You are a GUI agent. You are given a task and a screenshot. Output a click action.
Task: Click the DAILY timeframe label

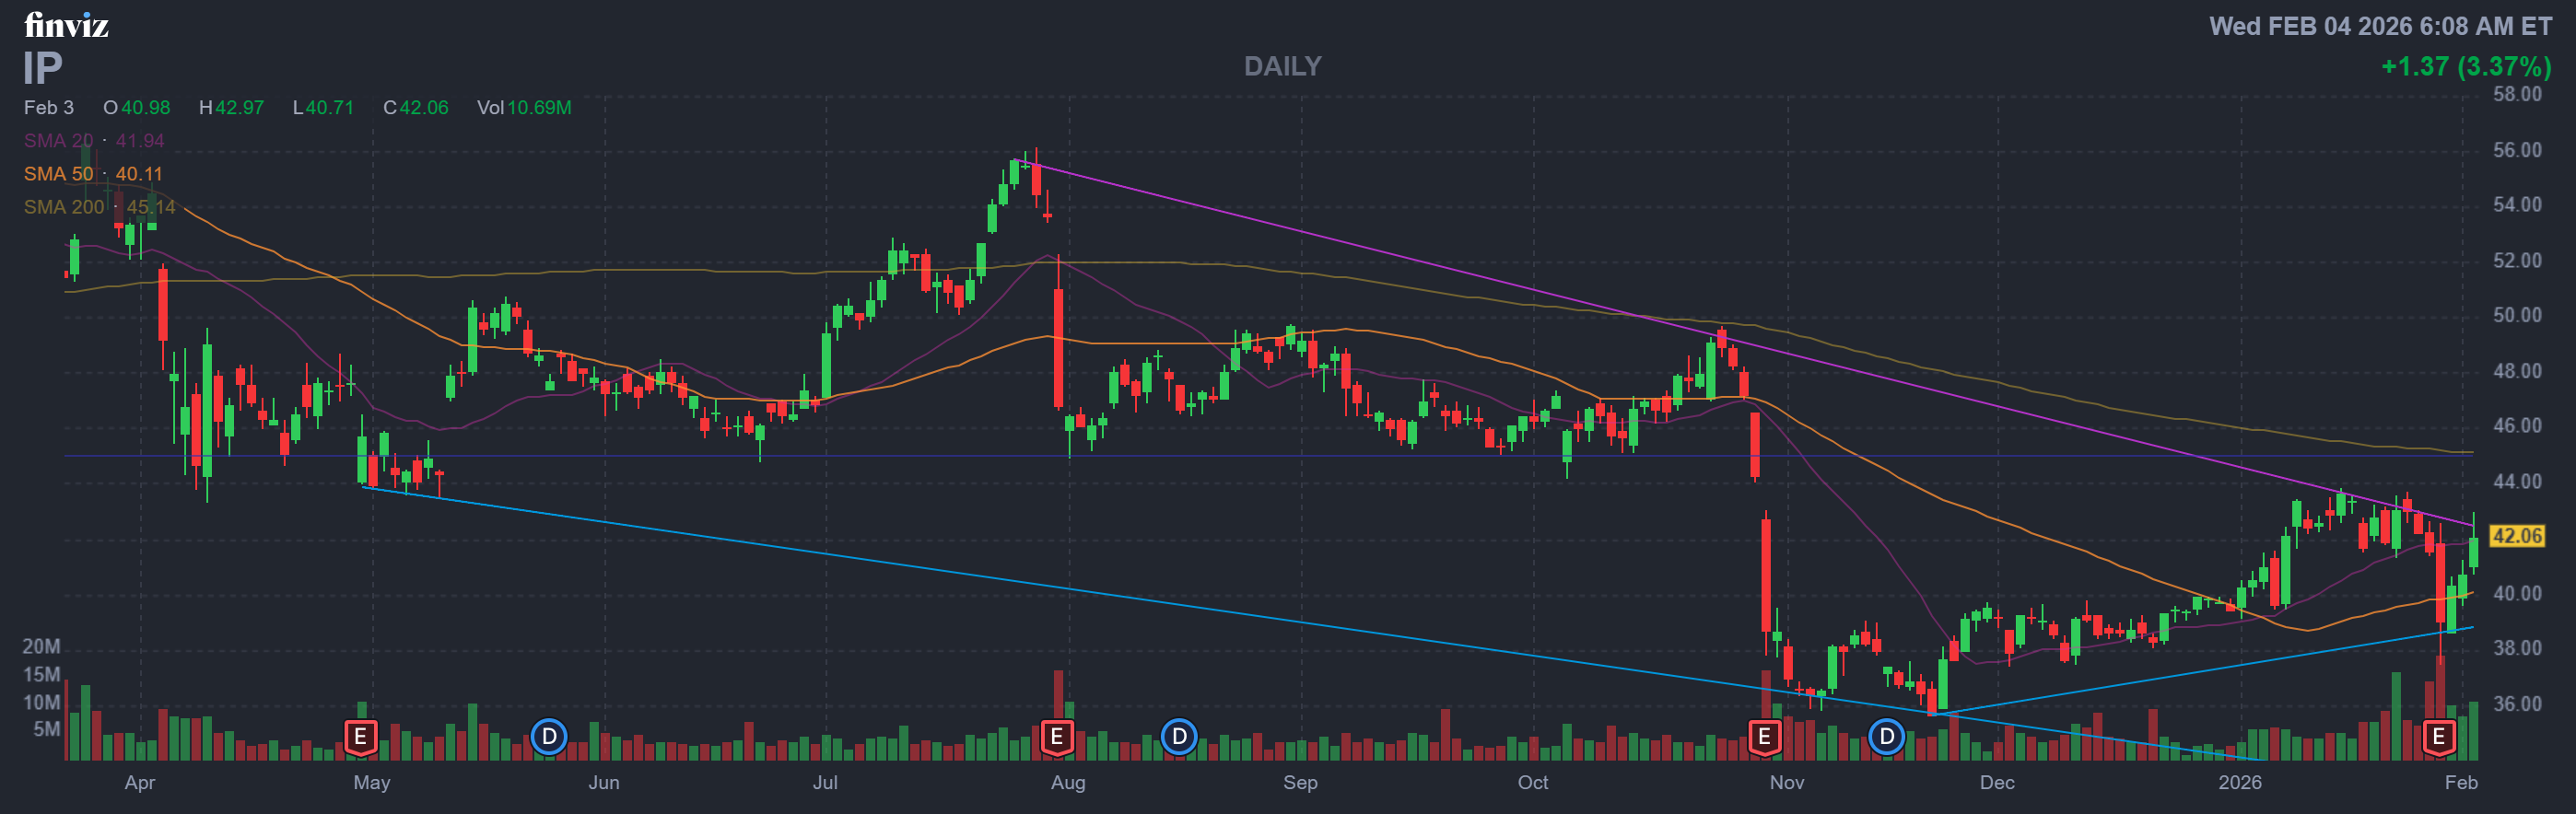coord(1282,66)
